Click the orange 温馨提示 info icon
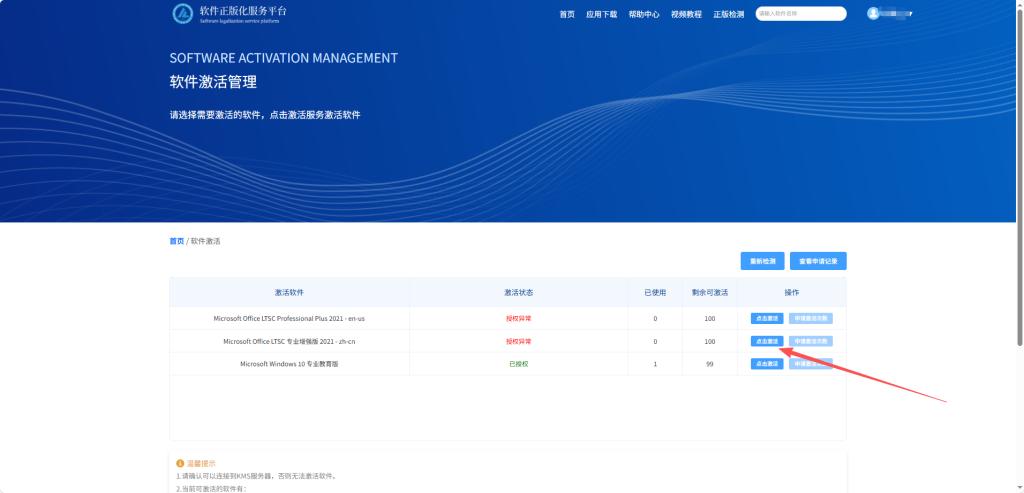1024x493 pixels. 180,463
